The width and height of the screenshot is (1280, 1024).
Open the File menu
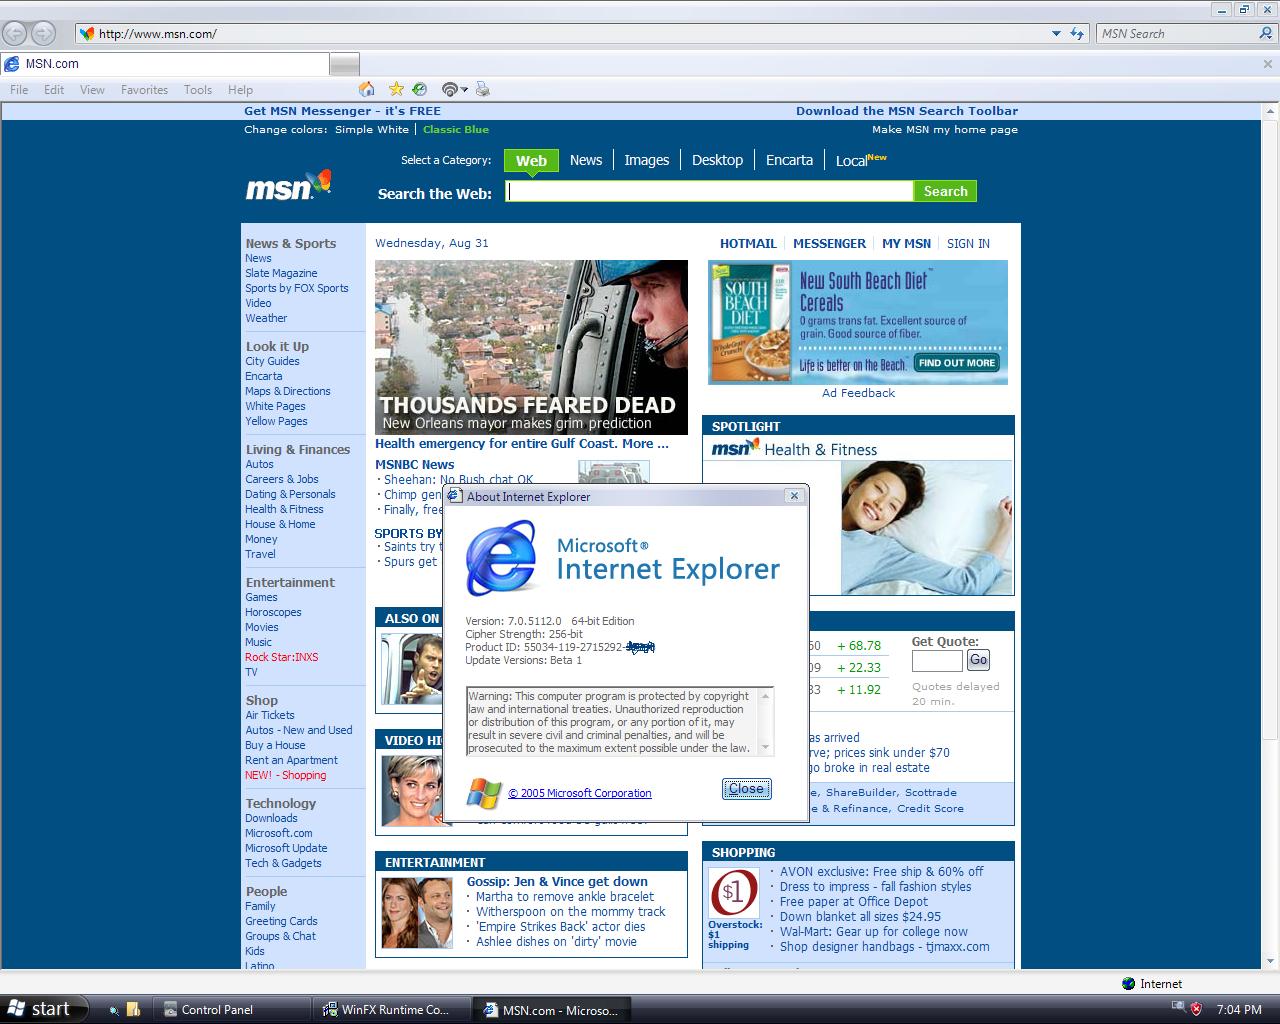[x=19, y=90]
